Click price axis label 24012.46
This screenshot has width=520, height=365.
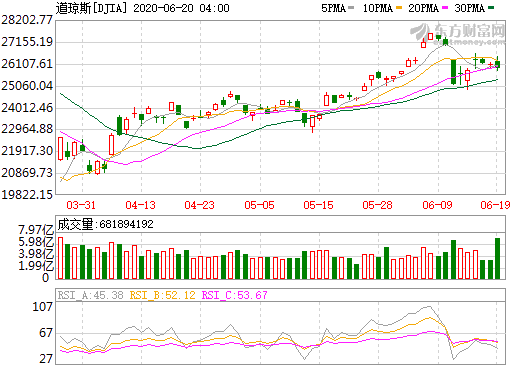(x=27, y=108)
